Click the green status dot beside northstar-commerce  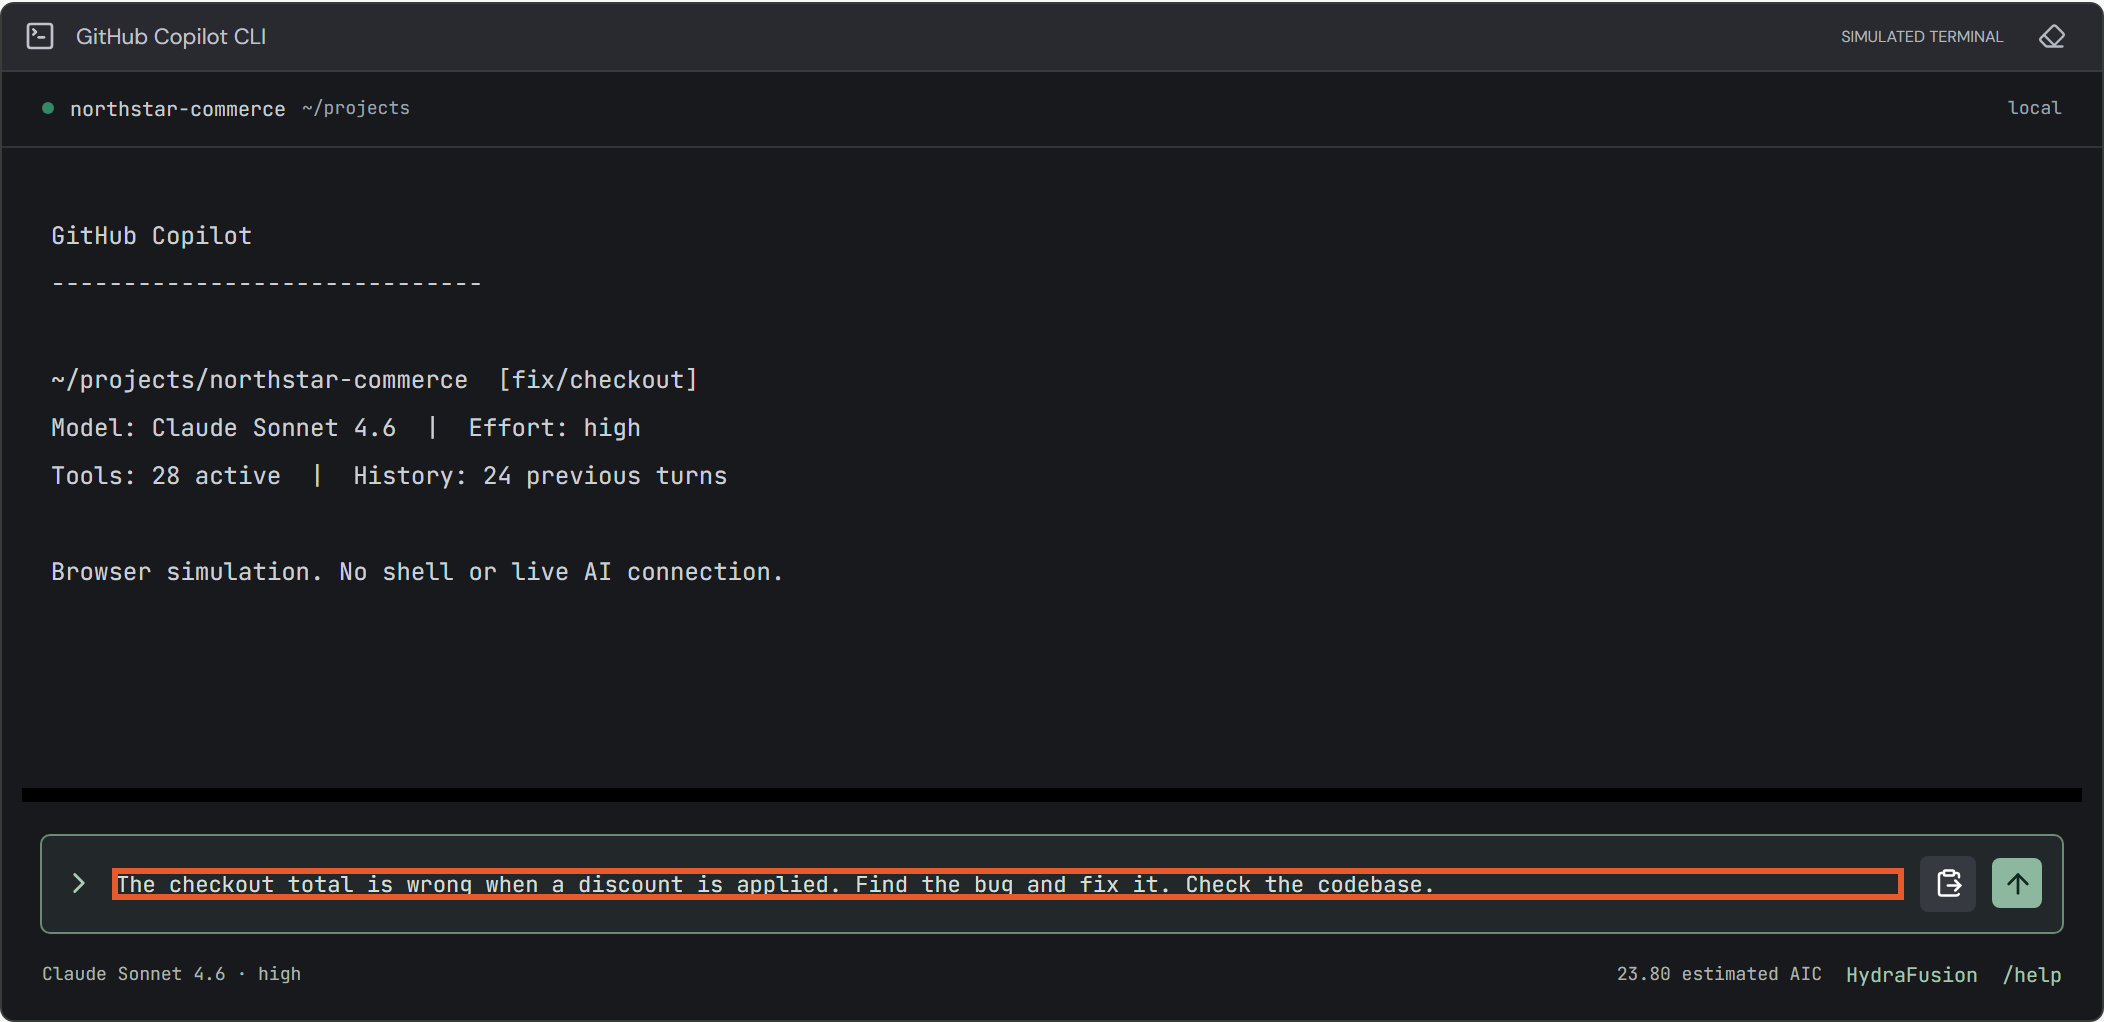[47, 108]
